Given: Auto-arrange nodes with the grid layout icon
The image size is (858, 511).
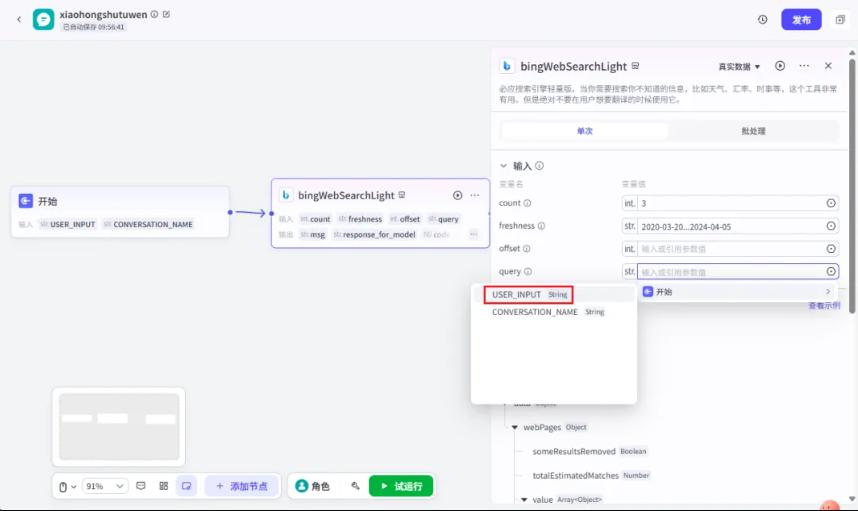Looking at the screenshot, I should 164,486.
